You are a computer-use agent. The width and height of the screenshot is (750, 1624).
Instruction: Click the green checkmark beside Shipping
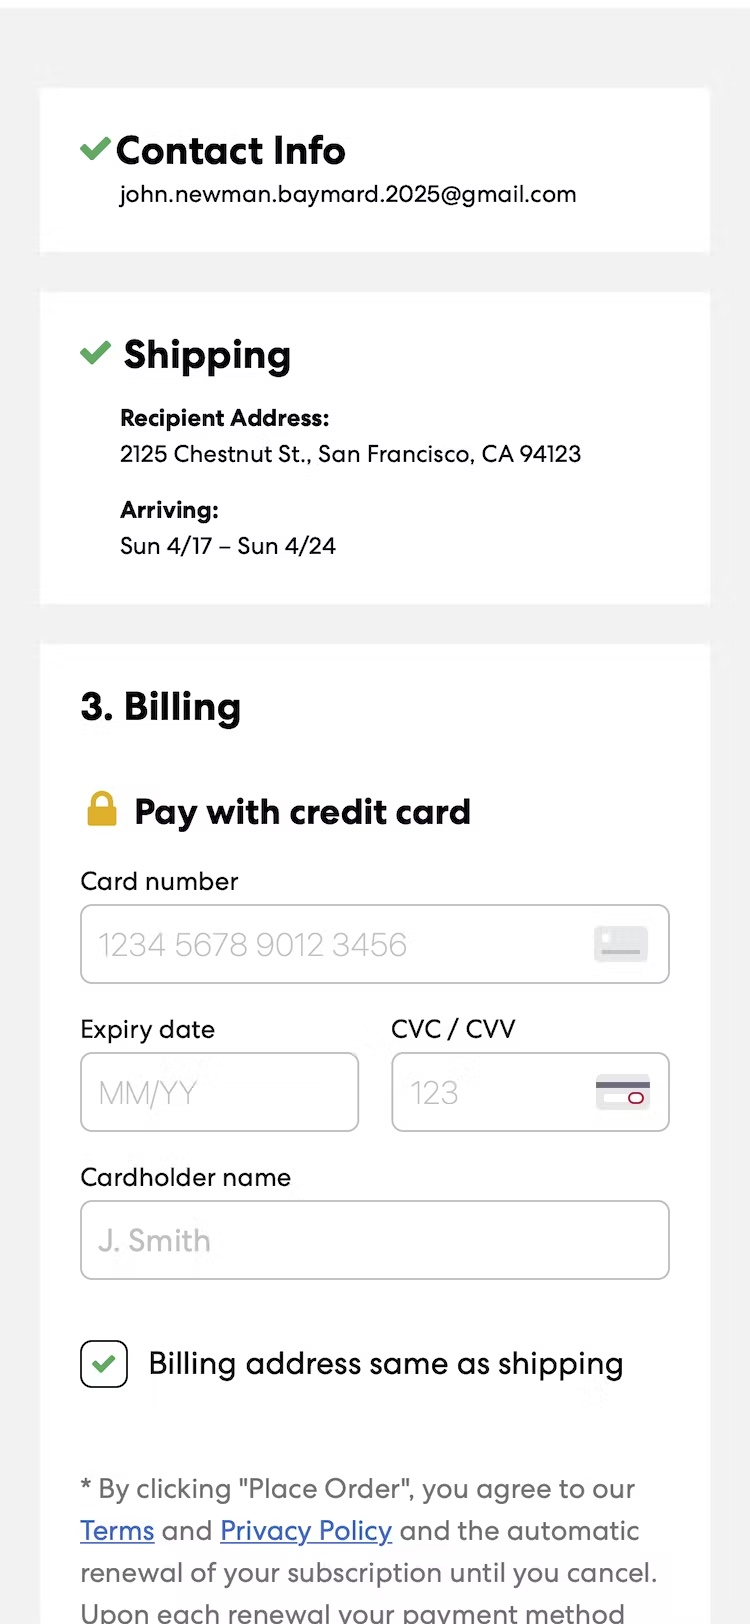95,353
